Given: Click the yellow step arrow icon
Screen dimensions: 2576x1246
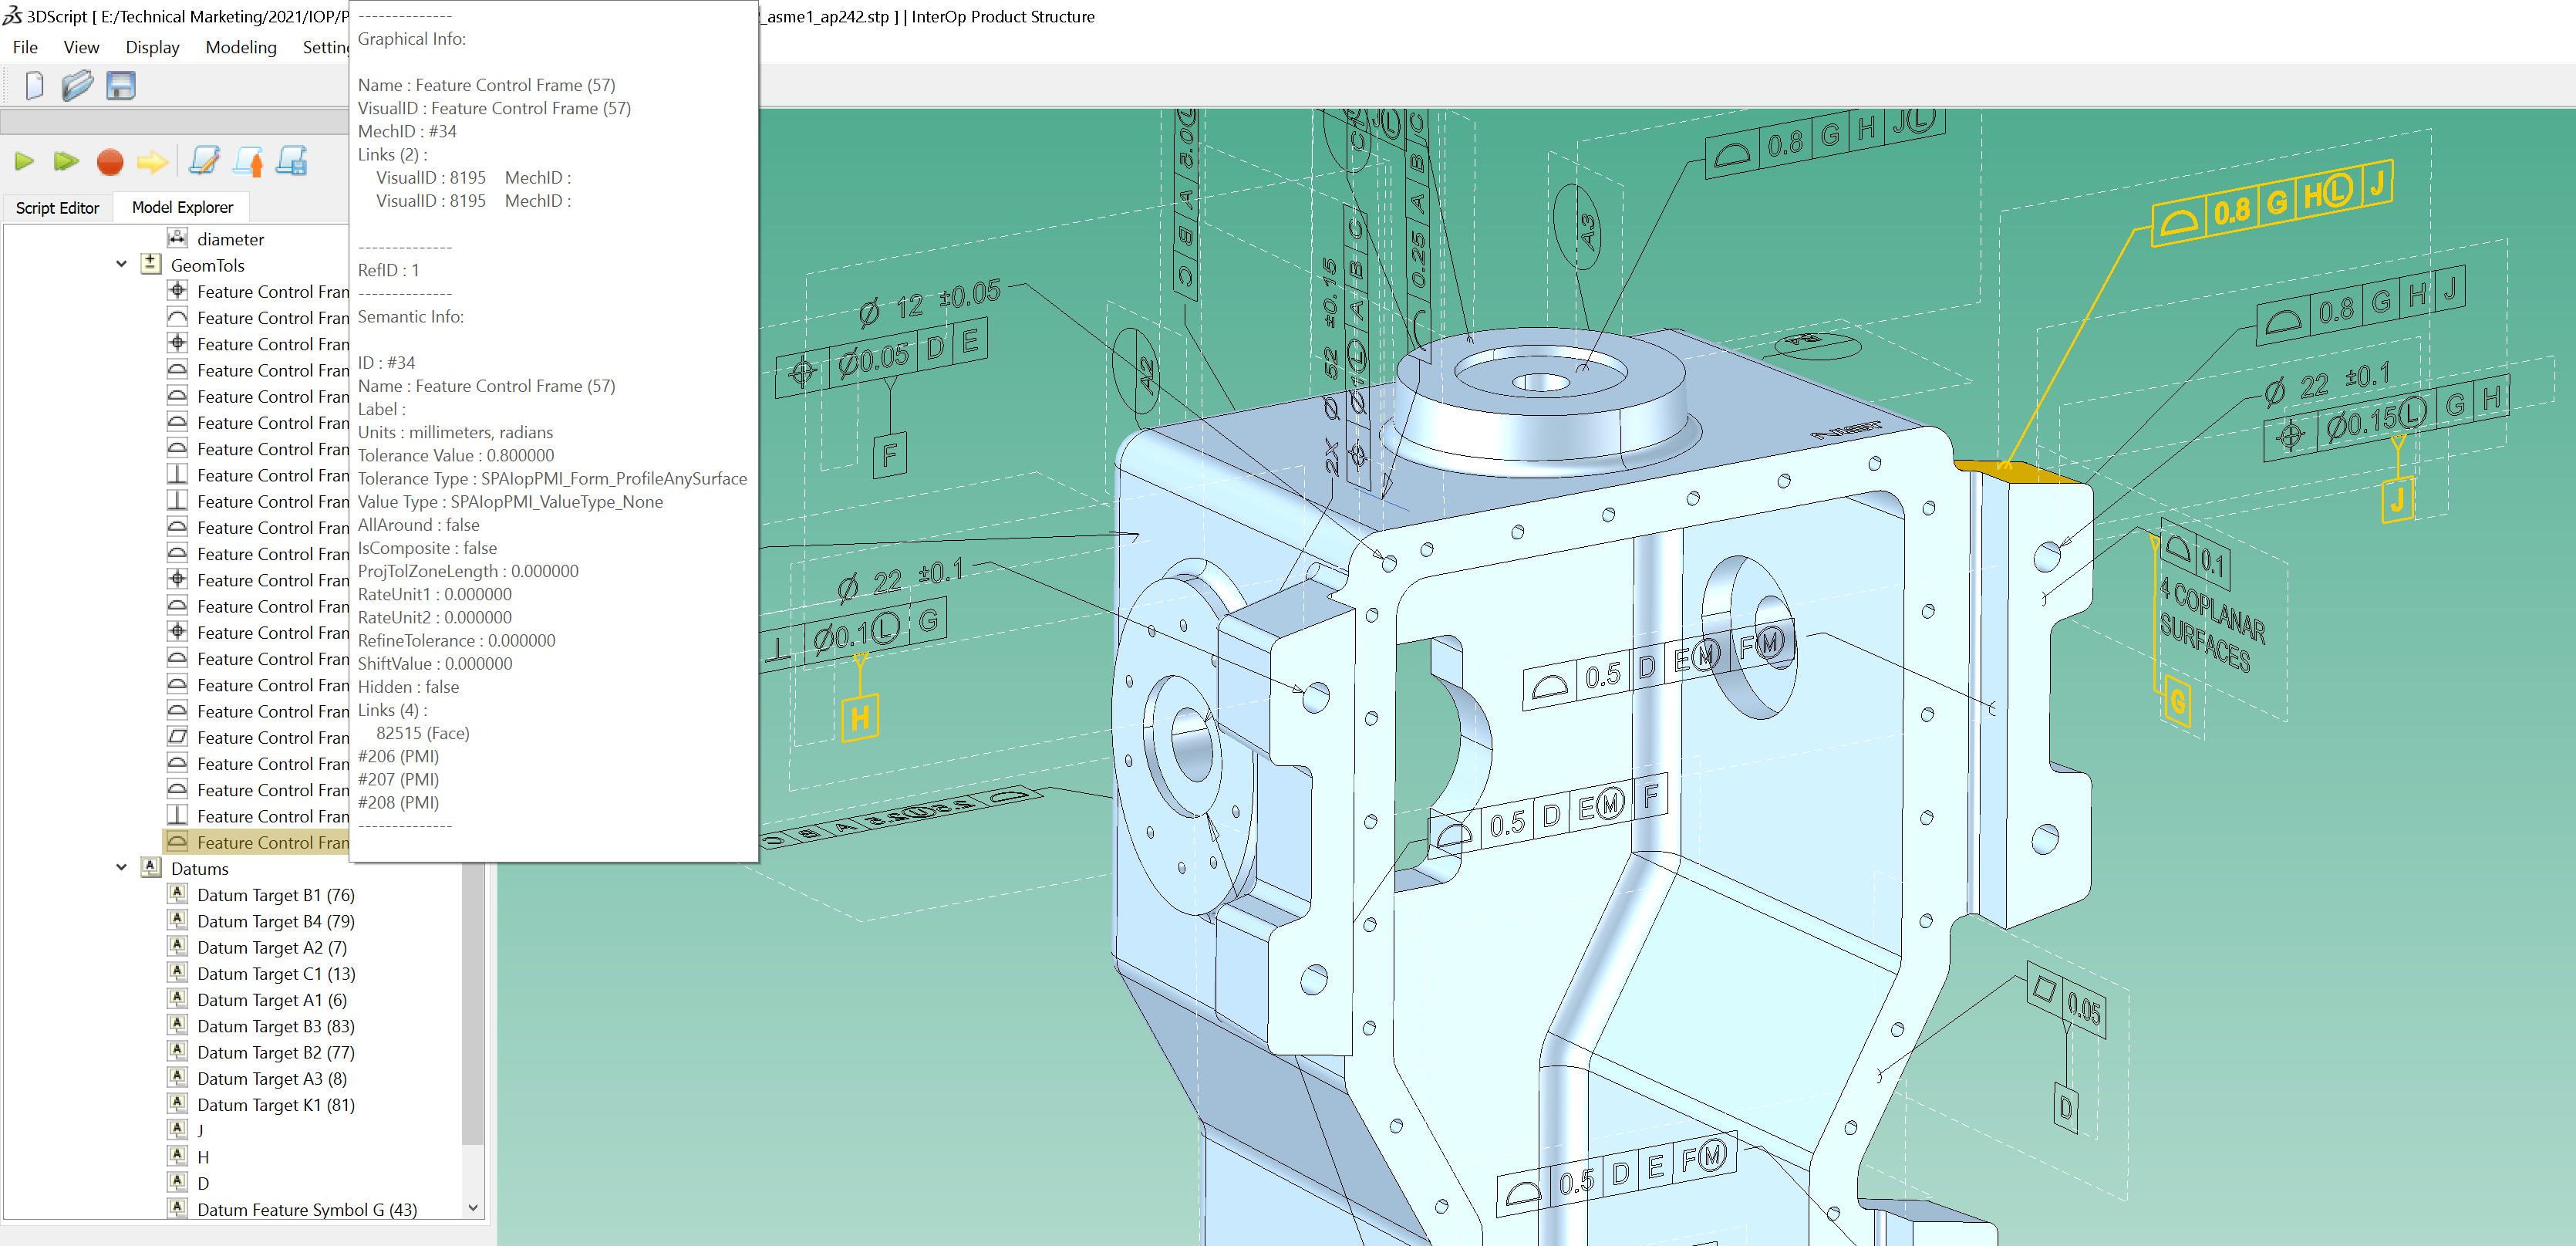Looking at the screenshot, I should click(152, 162).
